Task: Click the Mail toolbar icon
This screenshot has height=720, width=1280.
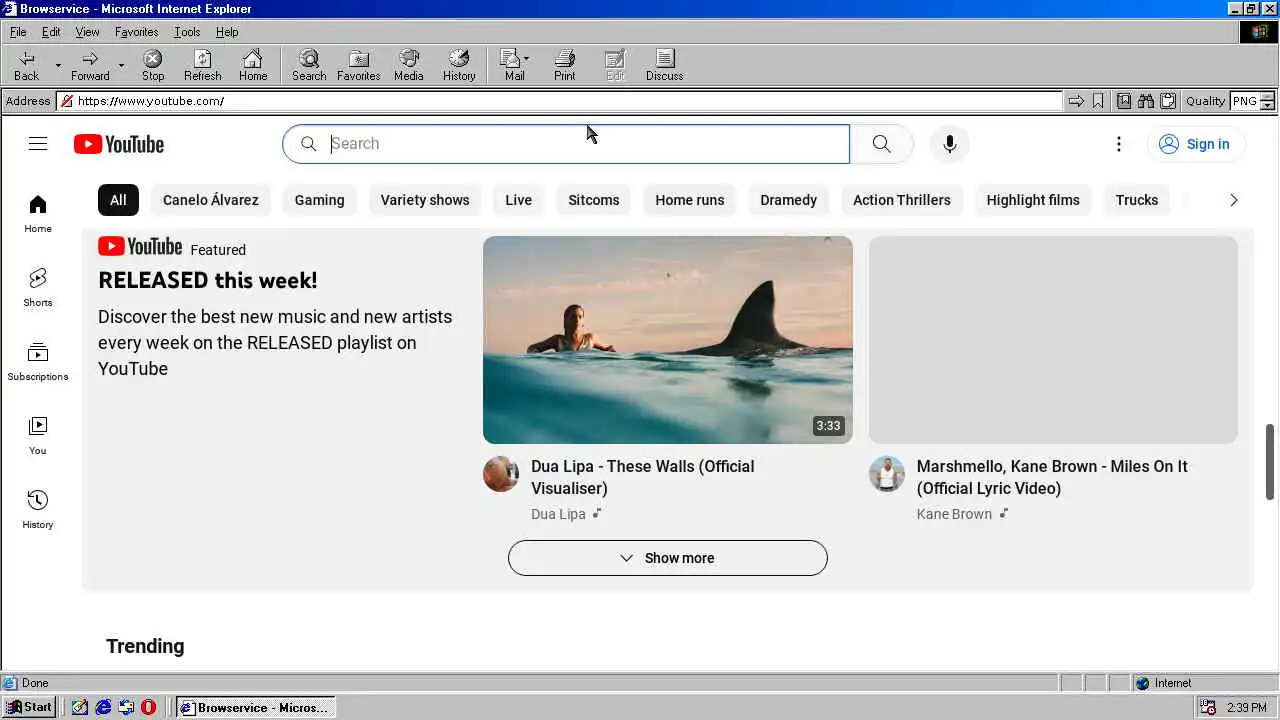Action: (512, 66)
